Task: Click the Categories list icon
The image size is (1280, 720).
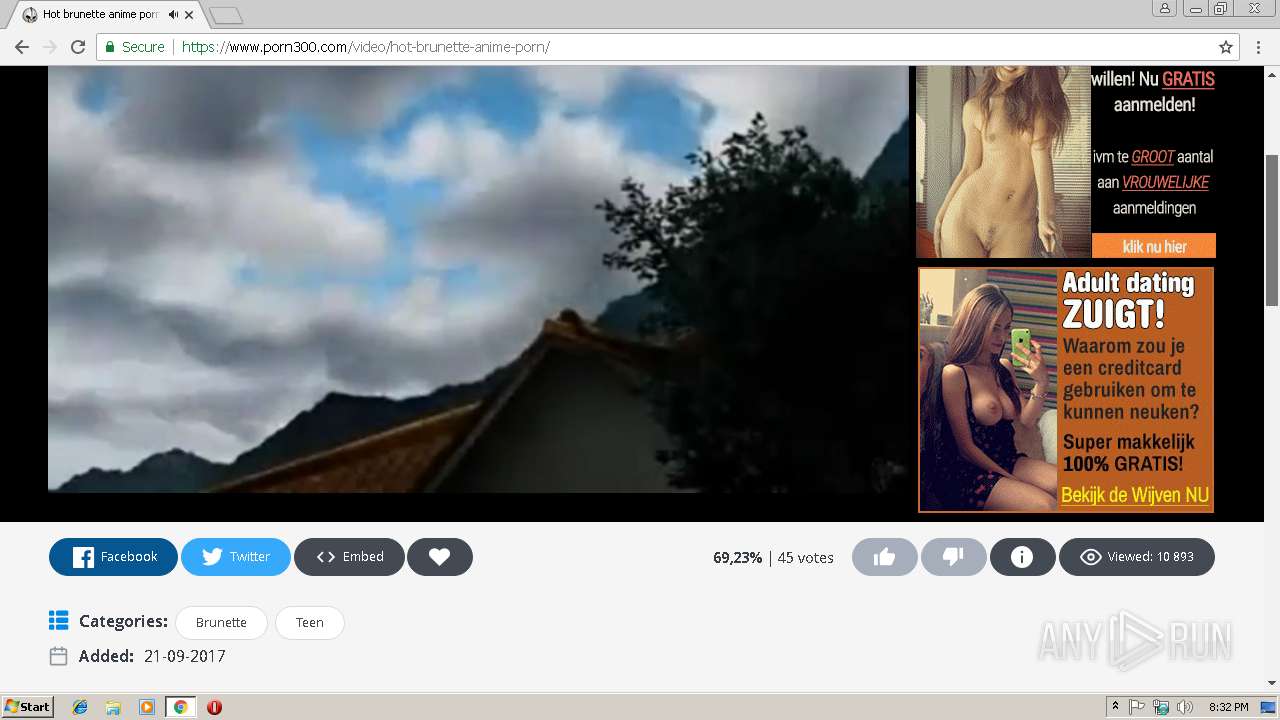Action: pyautogui.click(x=59, y=621)
